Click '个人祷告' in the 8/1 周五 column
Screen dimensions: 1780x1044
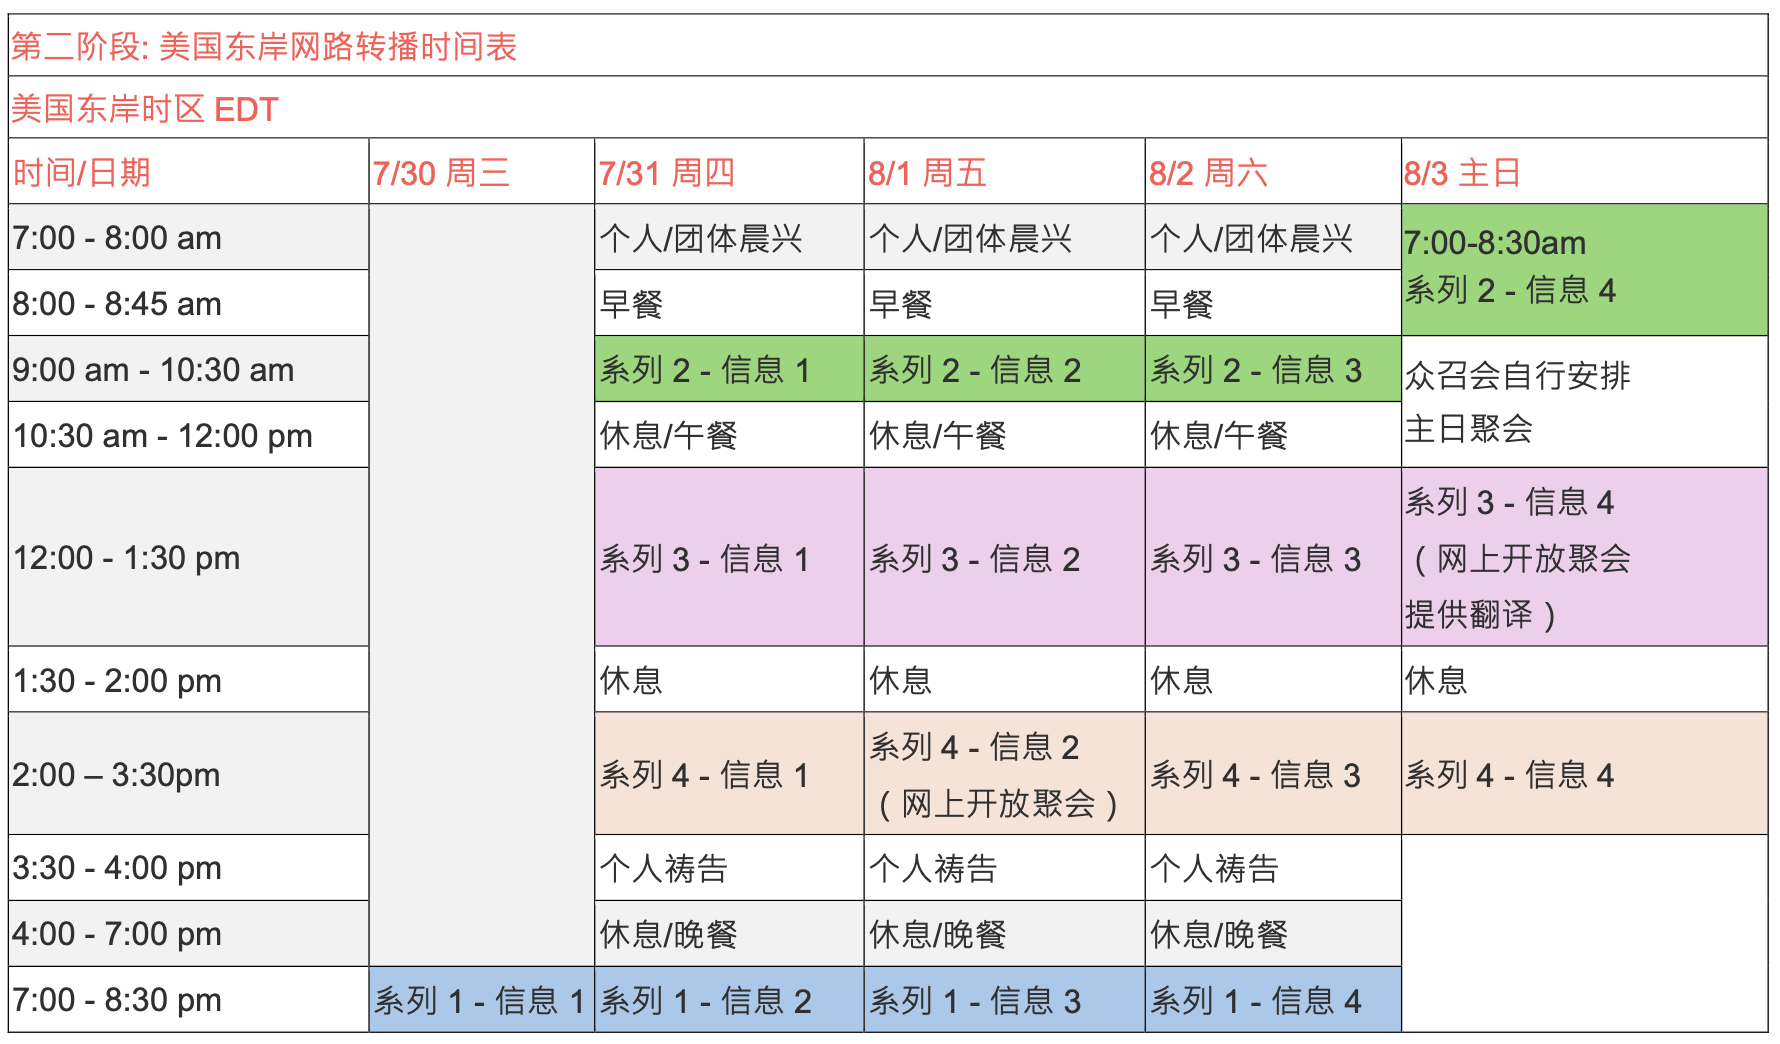1004,867
